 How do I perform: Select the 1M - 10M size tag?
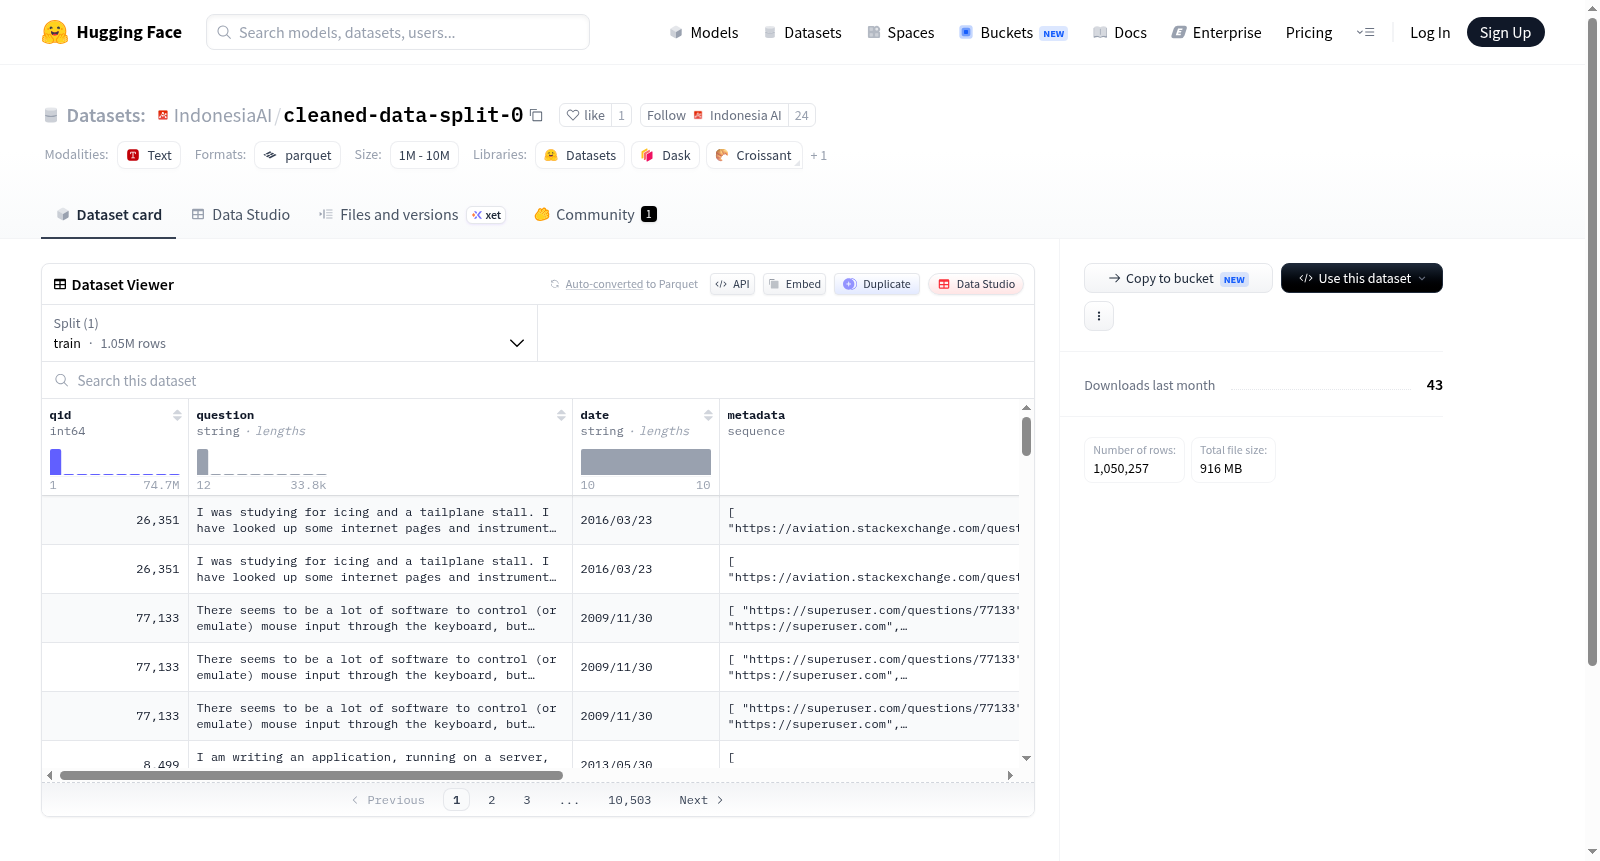point(424,155)
